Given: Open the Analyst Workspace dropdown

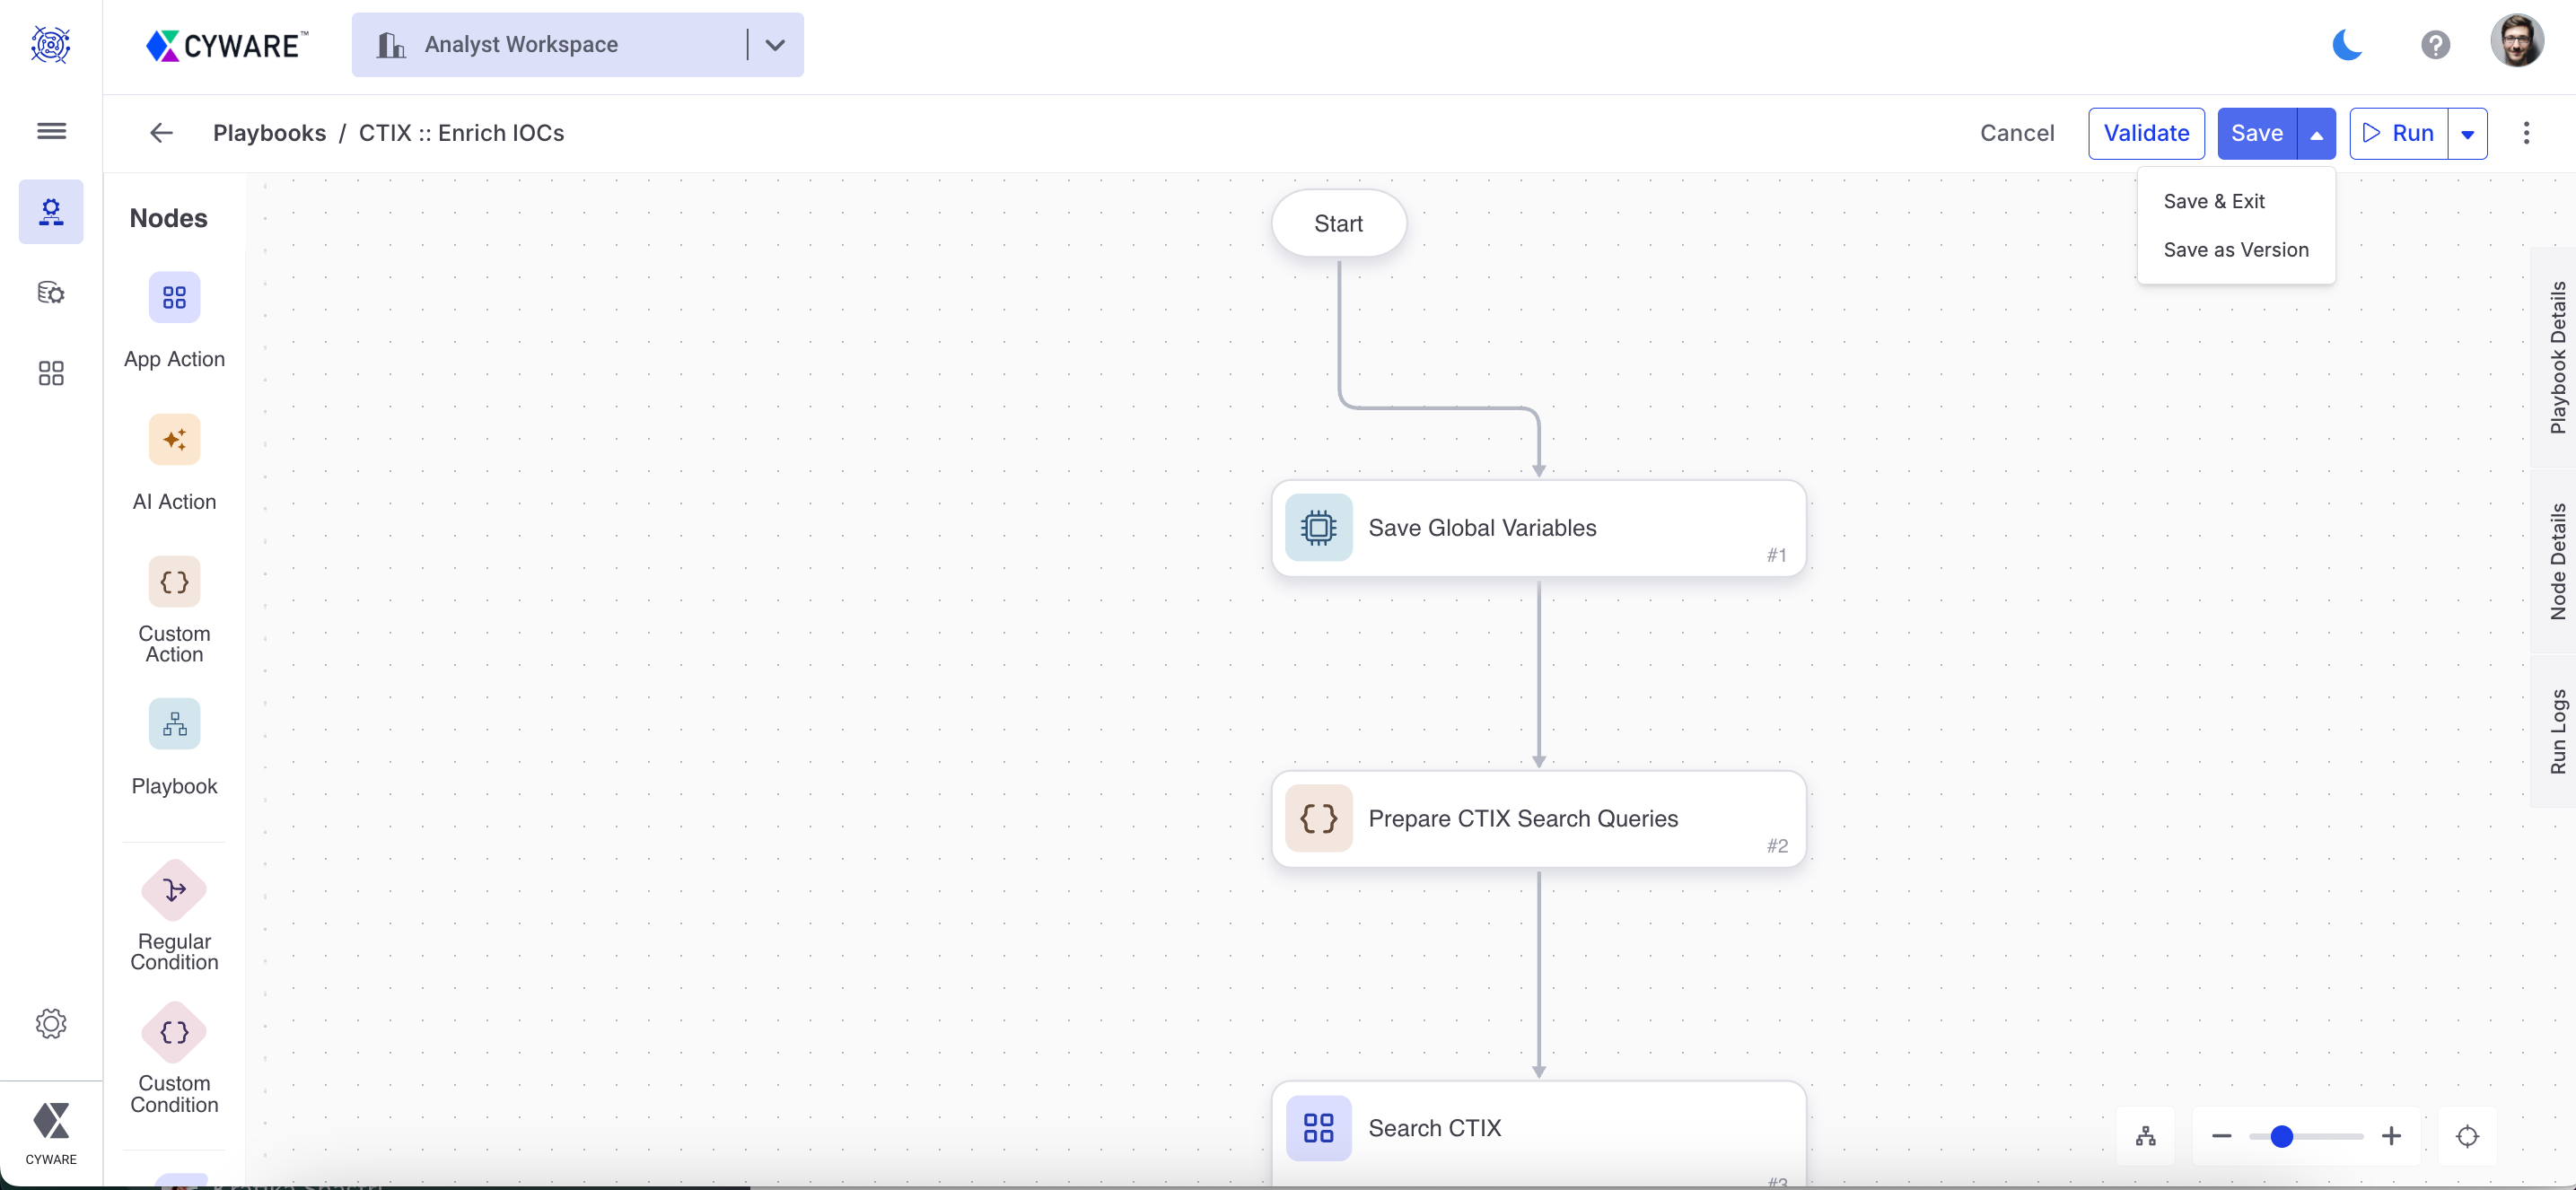Looking at the screenshot, I should [774, 45].
